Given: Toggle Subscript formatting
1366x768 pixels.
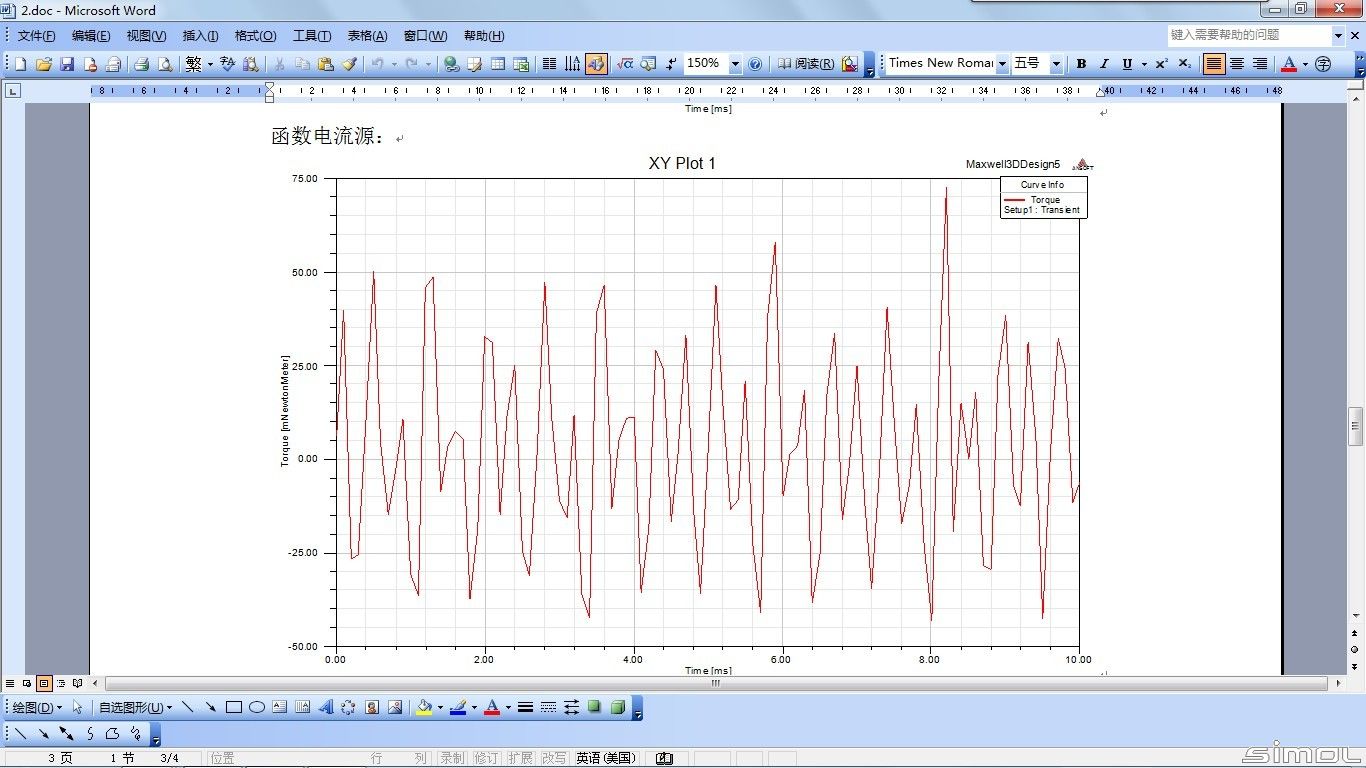Looking at the screenshot, I should click(x=1184, y=64).
